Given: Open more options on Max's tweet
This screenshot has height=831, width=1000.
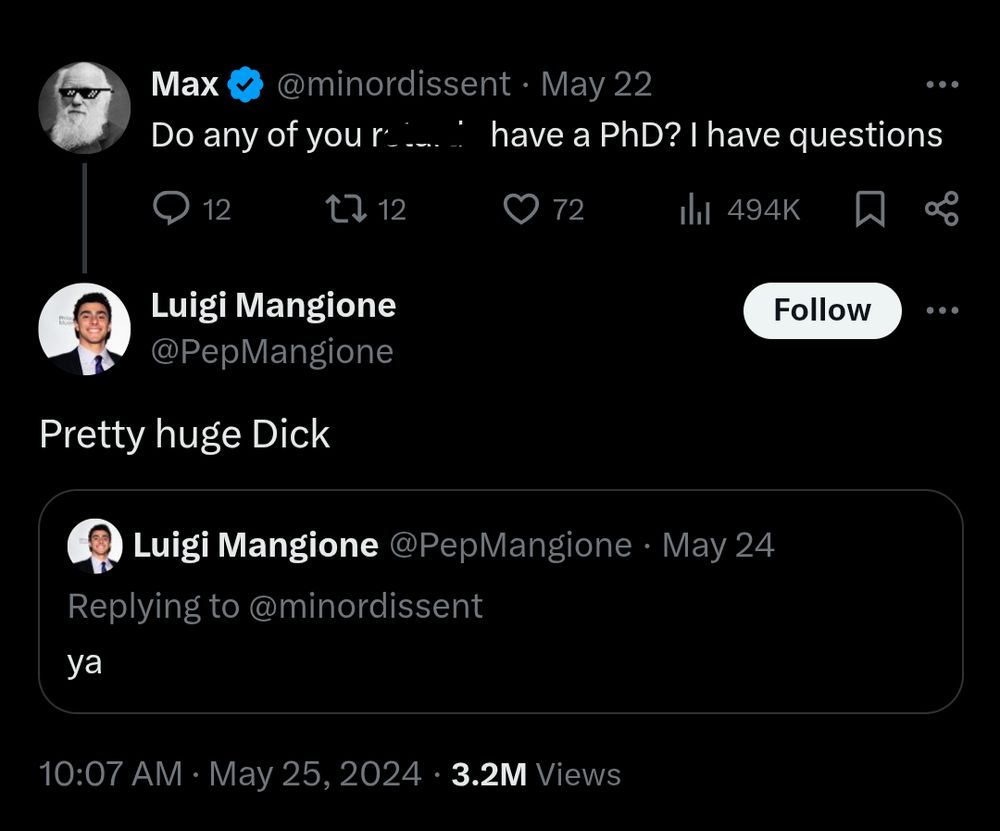Looking at the screenshot, I should coord(941,85).
